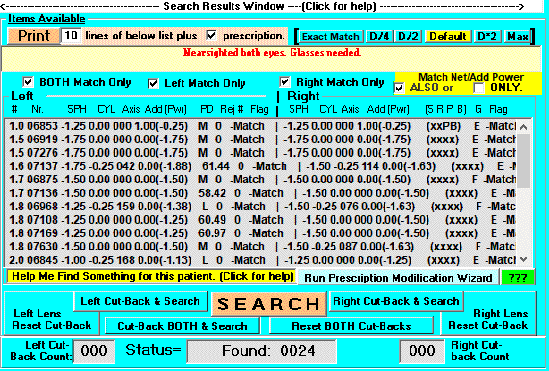Select the Max tolerance button
This screenshot has height=371, width=549.
click(517, 36)
